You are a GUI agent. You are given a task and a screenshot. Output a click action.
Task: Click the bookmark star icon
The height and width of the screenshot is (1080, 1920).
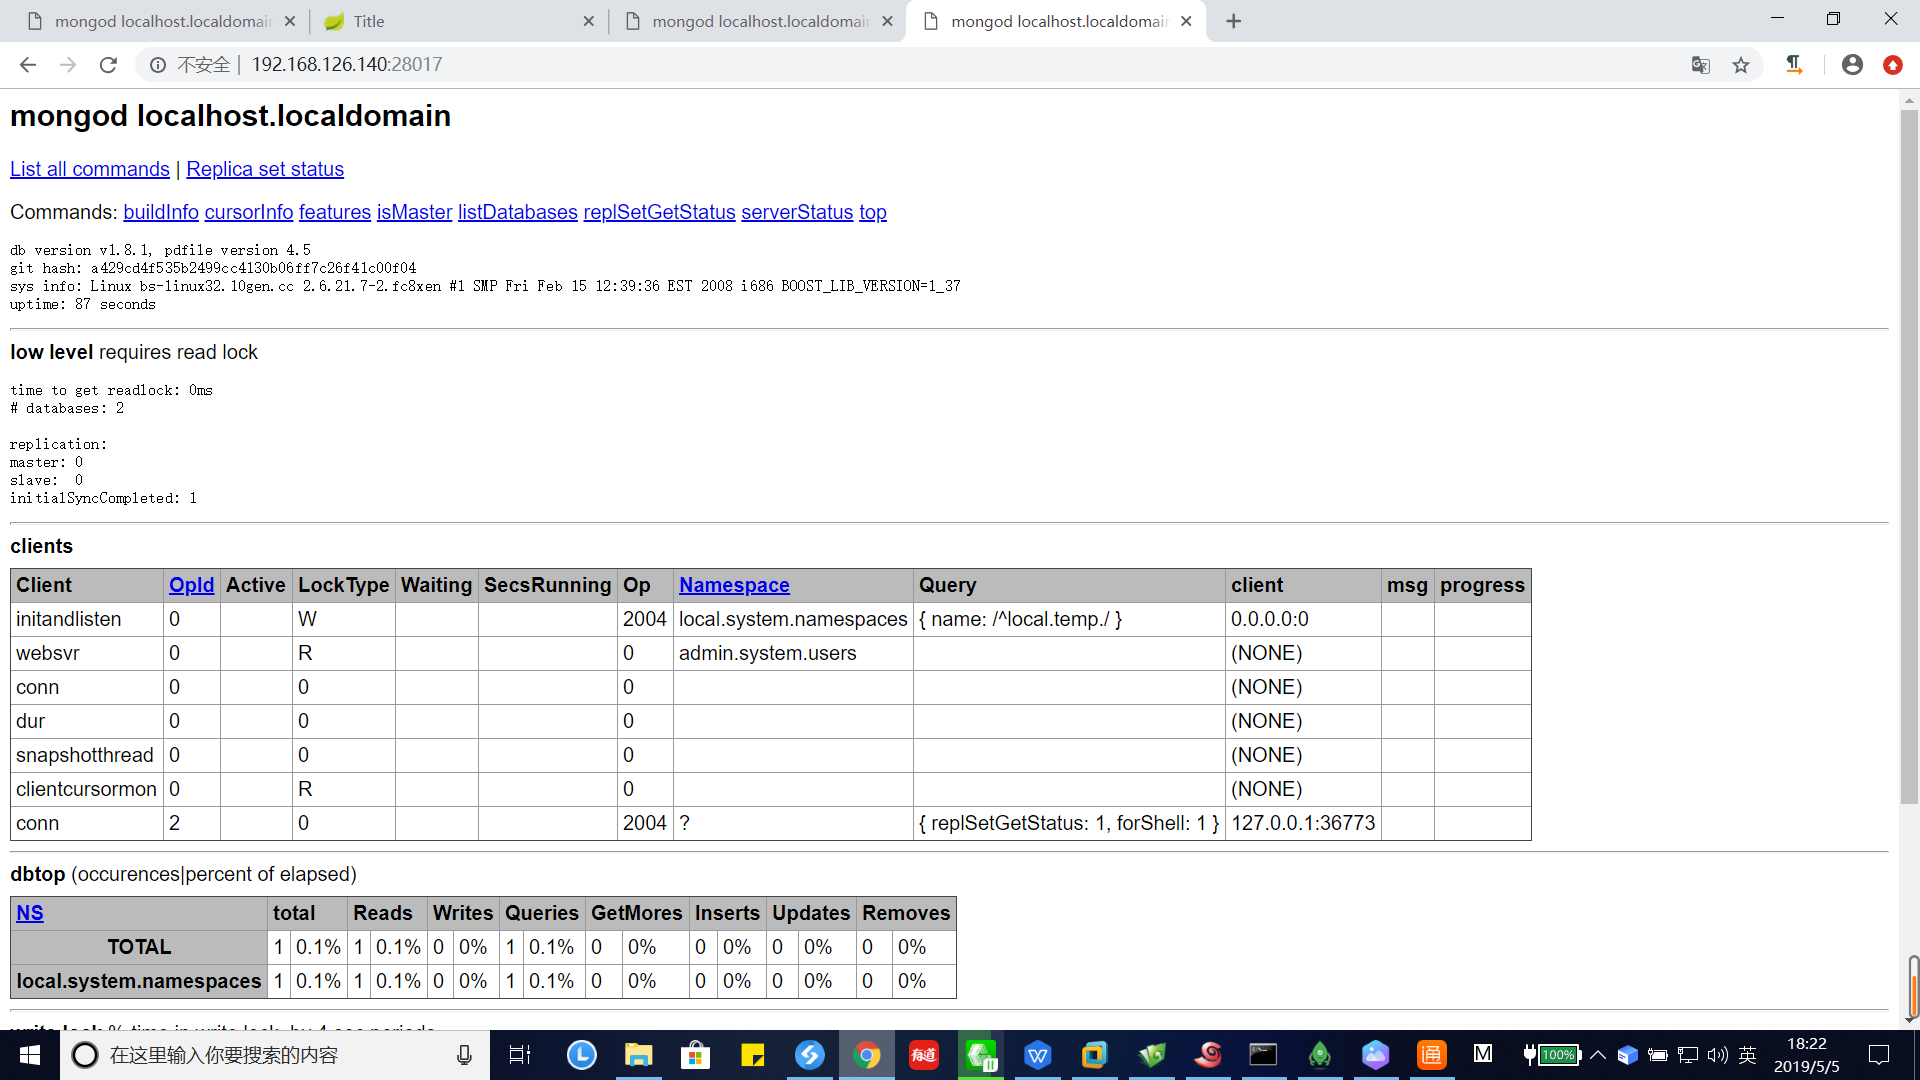click(x=1742, y=64)
